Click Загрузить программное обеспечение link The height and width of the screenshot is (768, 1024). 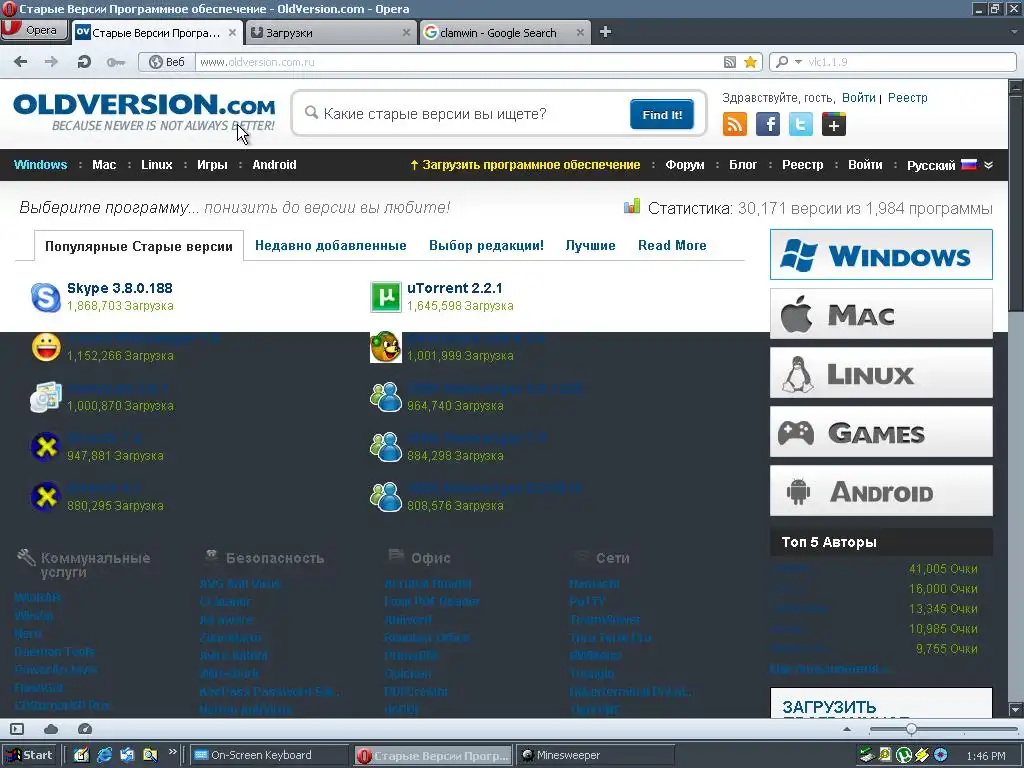(x=531, y=165)
